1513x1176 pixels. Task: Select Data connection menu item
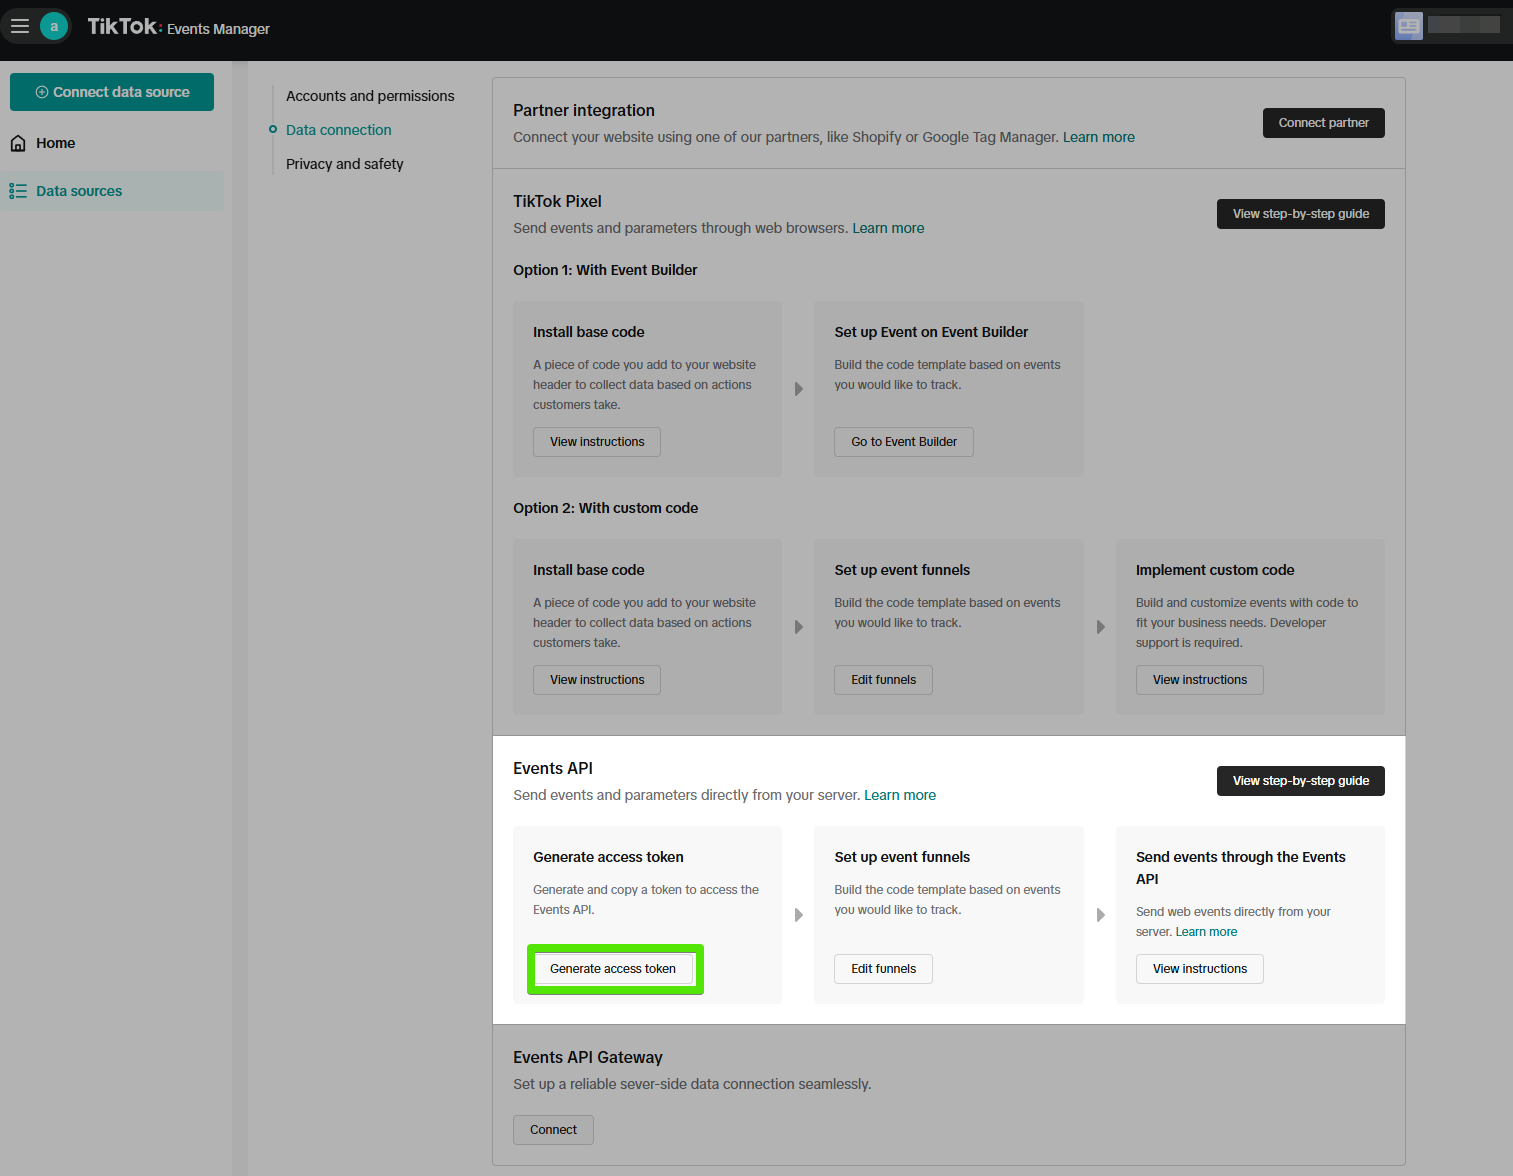pos(338,130)
